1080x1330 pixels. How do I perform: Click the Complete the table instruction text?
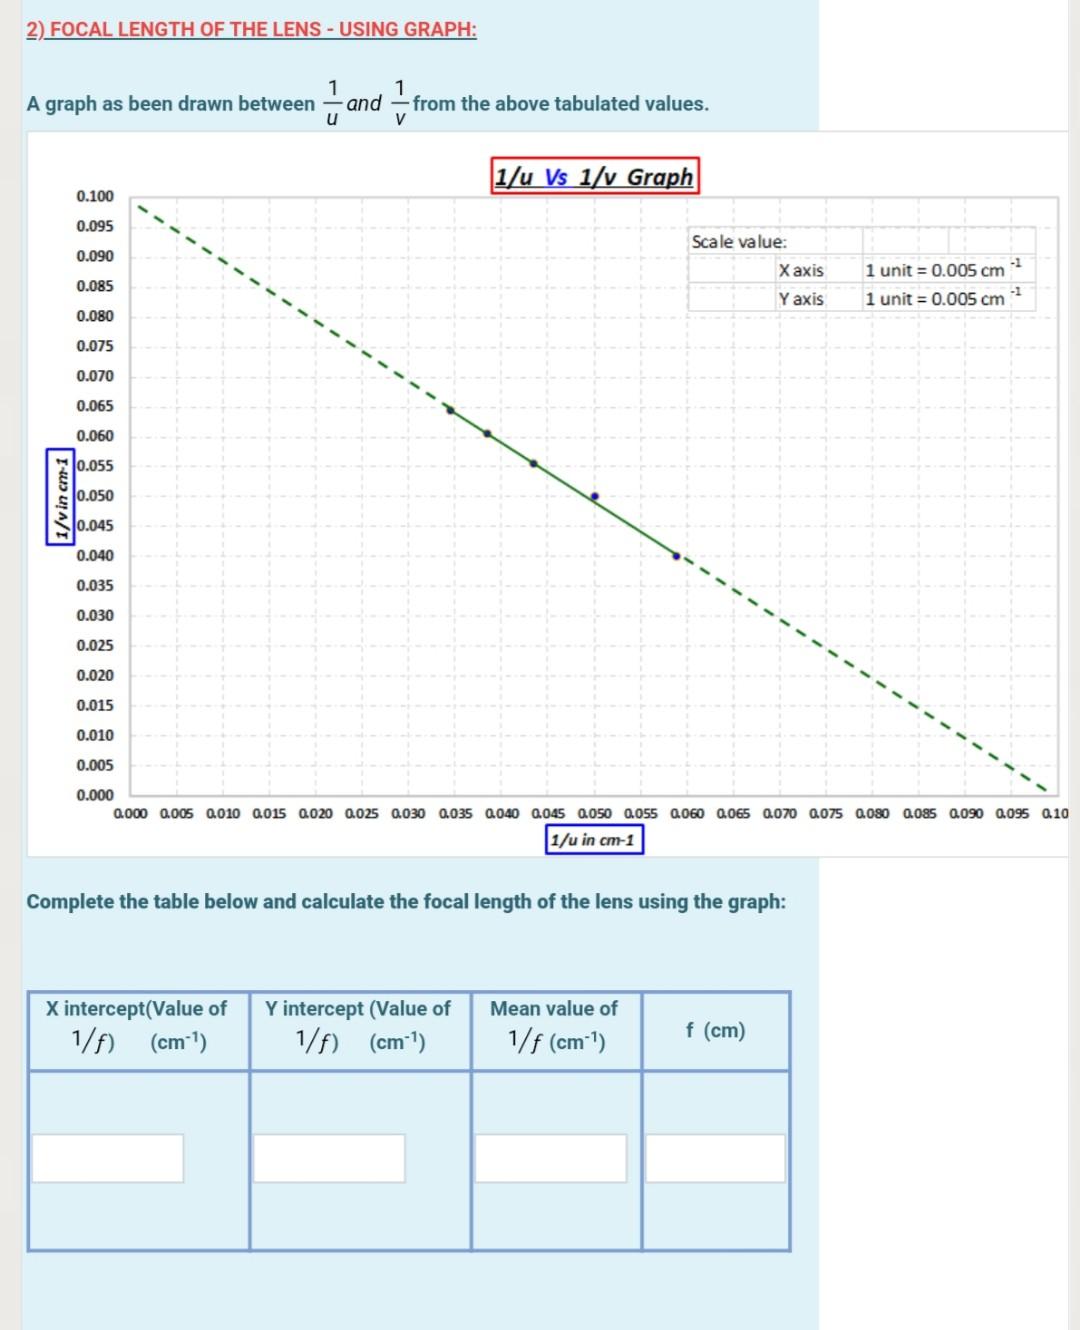(407, 901)
